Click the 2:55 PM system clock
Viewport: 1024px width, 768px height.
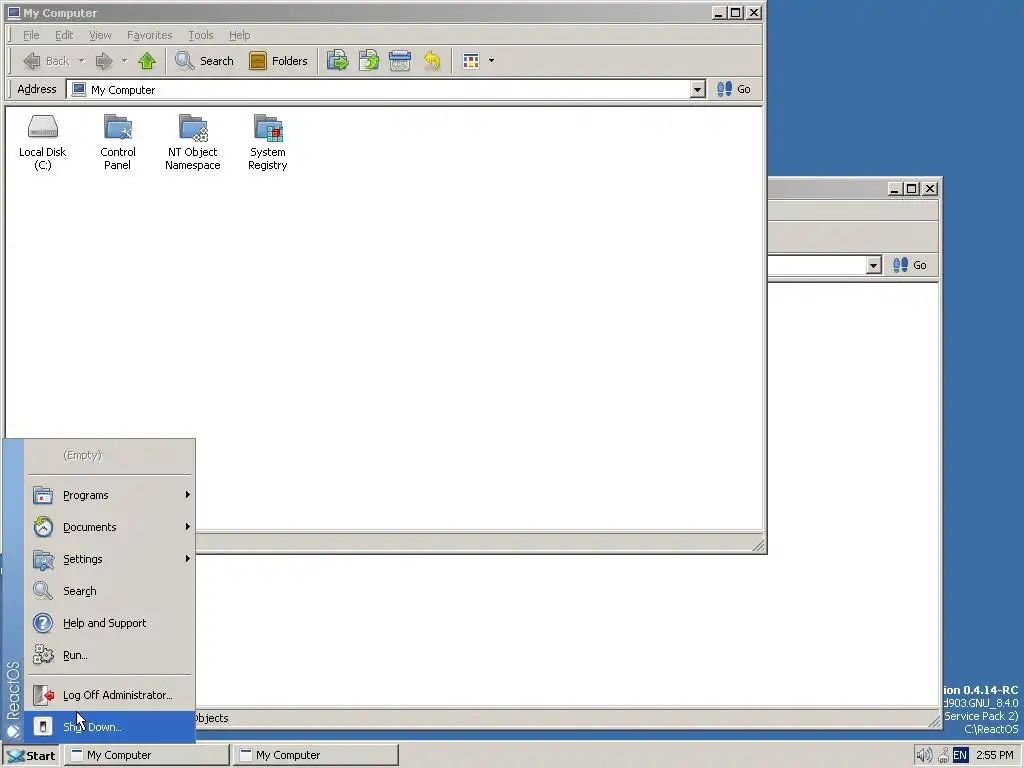(995, 756)
